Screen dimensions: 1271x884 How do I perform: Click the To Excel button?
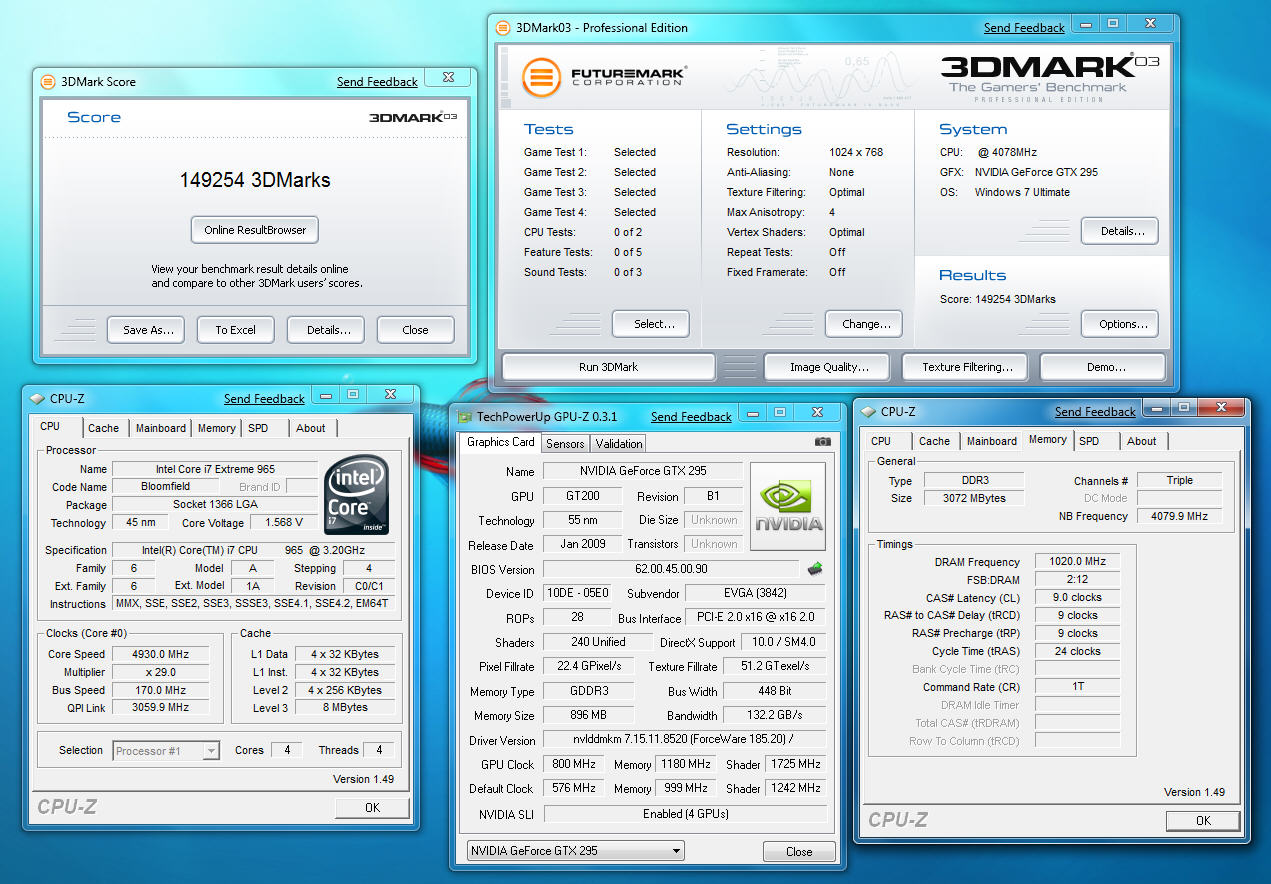pyautogui.click(x=236, y=330)
